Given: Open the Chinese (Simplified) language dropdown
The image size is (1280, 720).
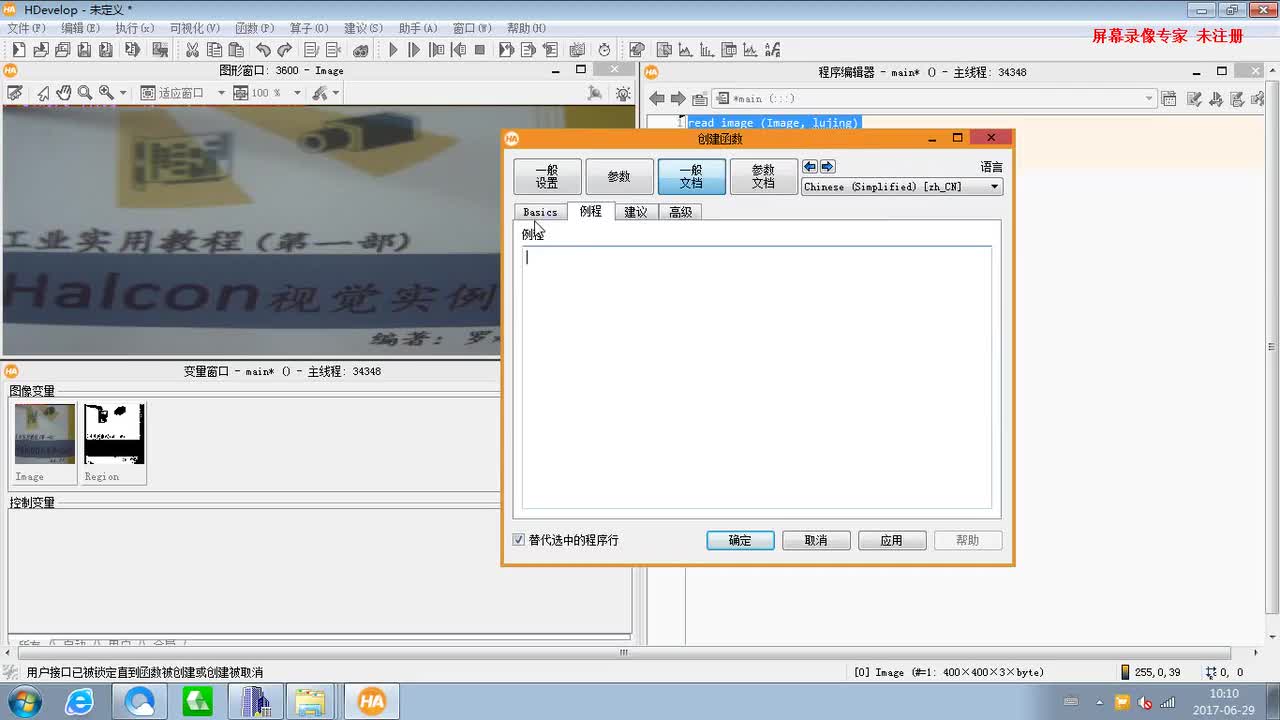Looking at the screenshot, I should pyautogui.click(x=902, y=187).
